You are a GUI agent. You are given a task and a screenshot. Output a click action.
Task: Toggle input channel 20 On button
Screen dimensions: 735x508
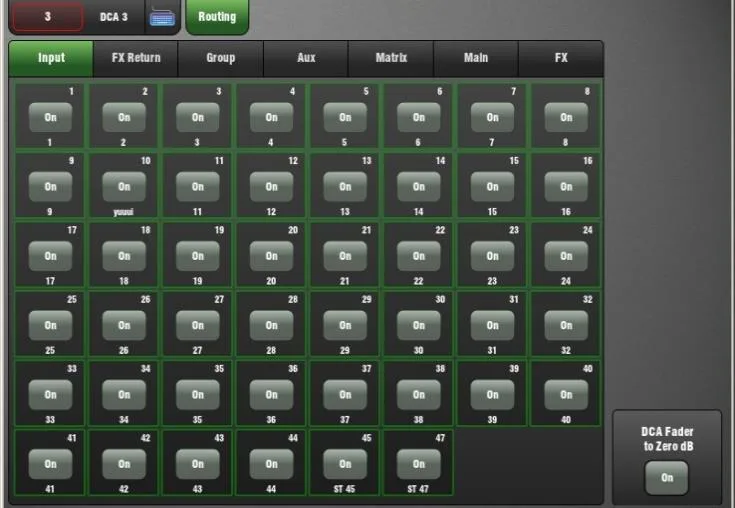(271, 256)
